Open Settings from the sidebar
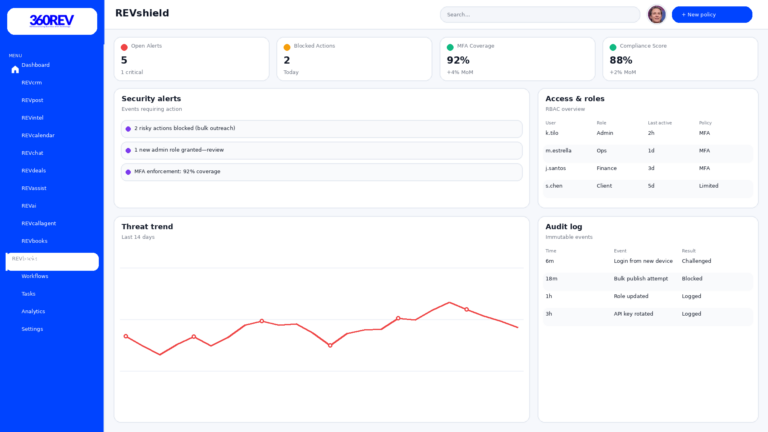 (32, 329)
